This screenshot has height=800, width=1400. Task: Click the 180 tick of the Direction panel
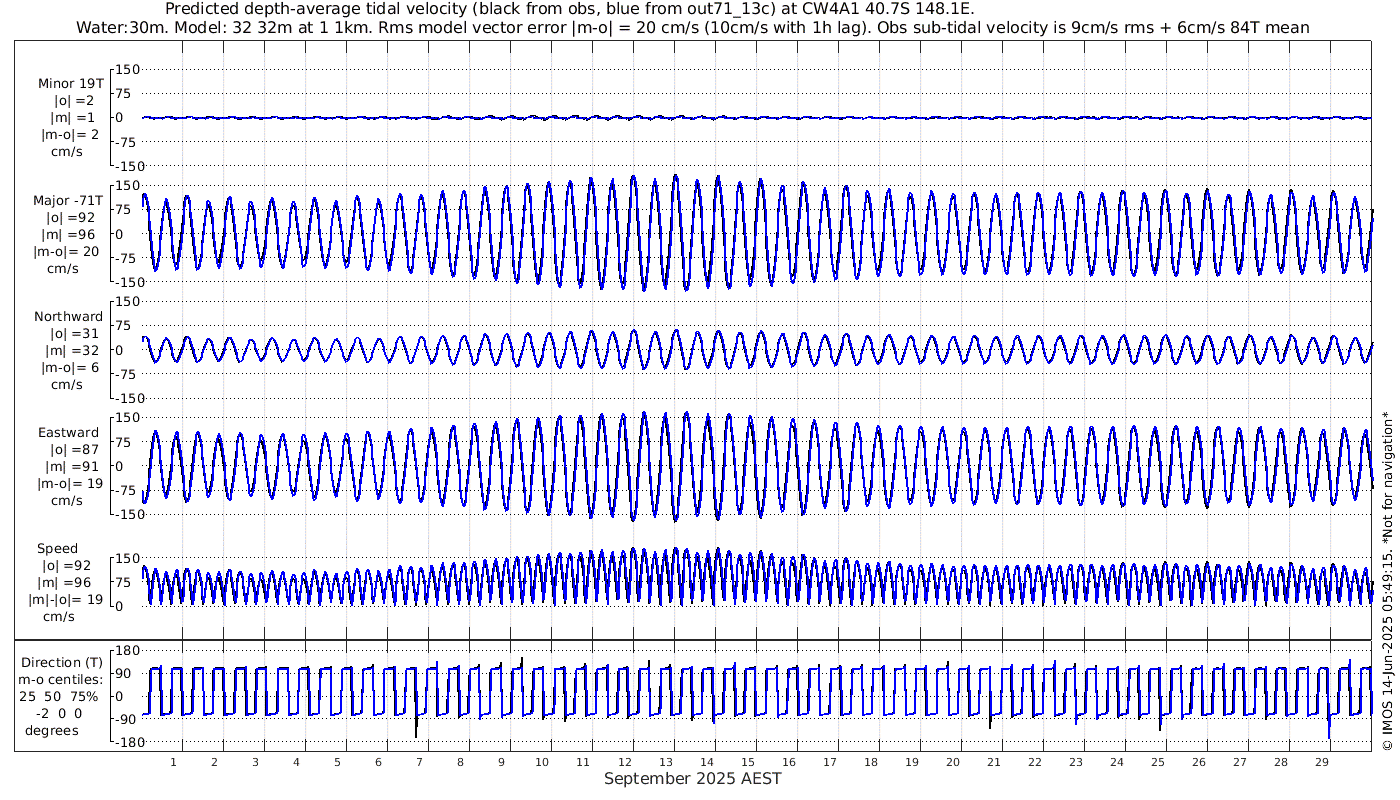(x=126, y=652)
